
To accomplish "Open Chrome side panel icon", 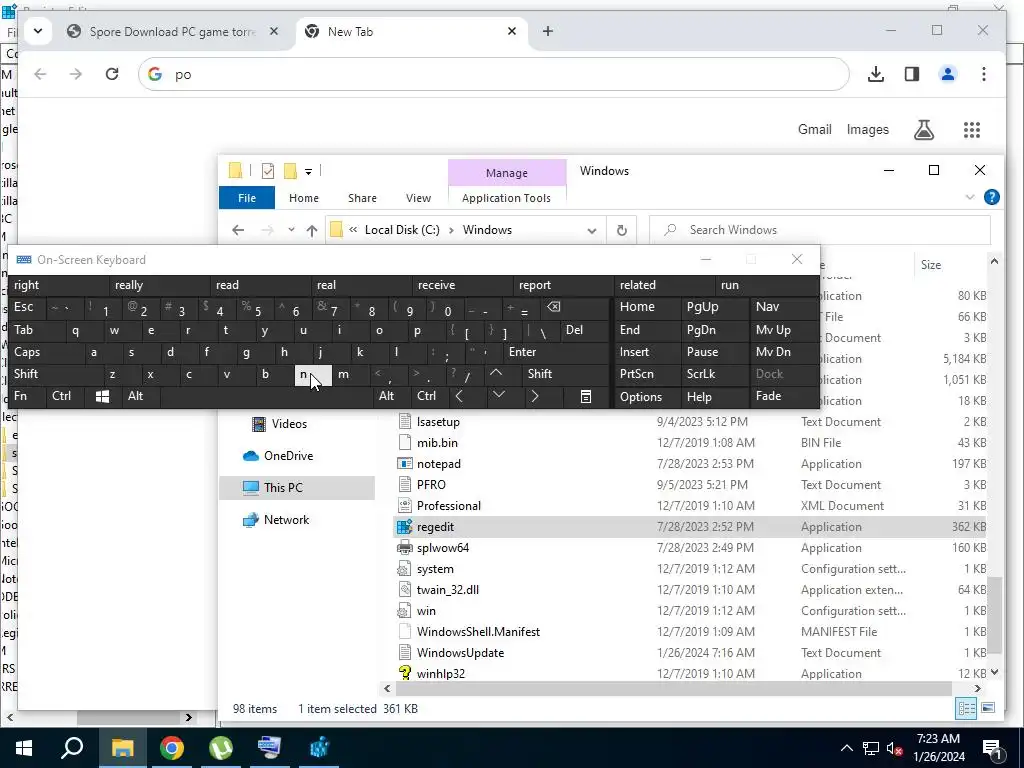I will (912, 74).
